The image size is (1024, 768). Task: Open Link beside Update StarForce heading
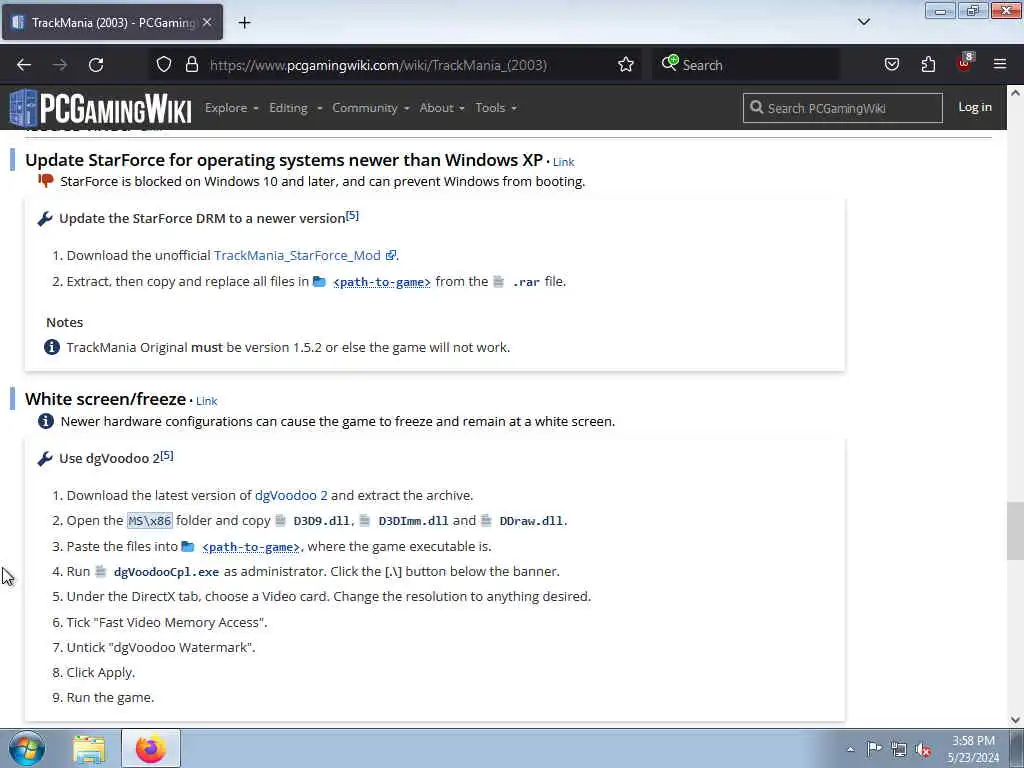point(563,162)
